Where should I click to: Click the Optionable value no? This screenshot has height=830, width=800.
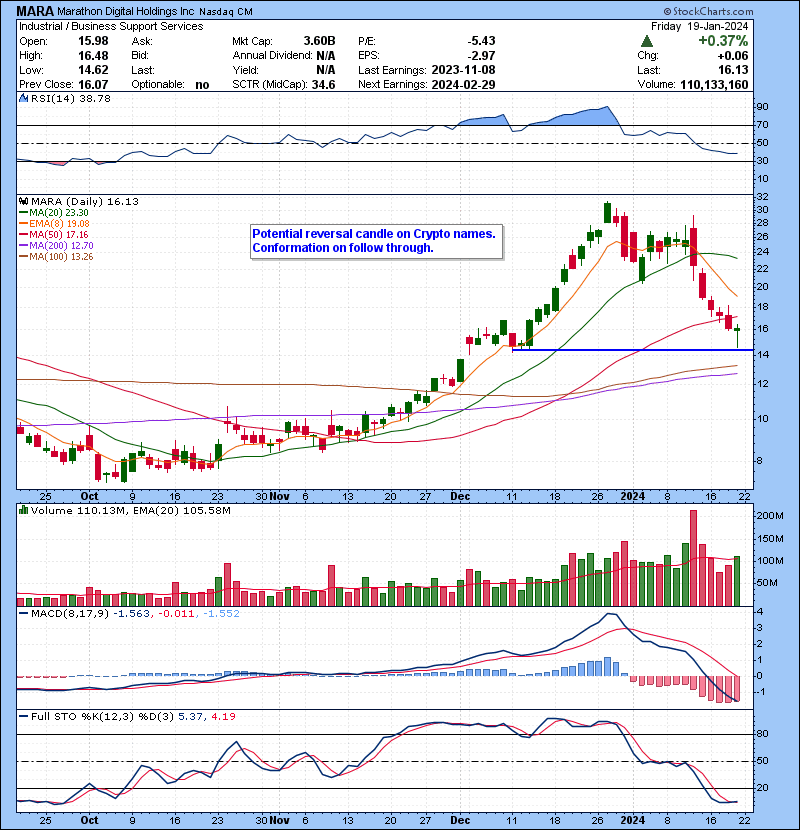(202, 85)
